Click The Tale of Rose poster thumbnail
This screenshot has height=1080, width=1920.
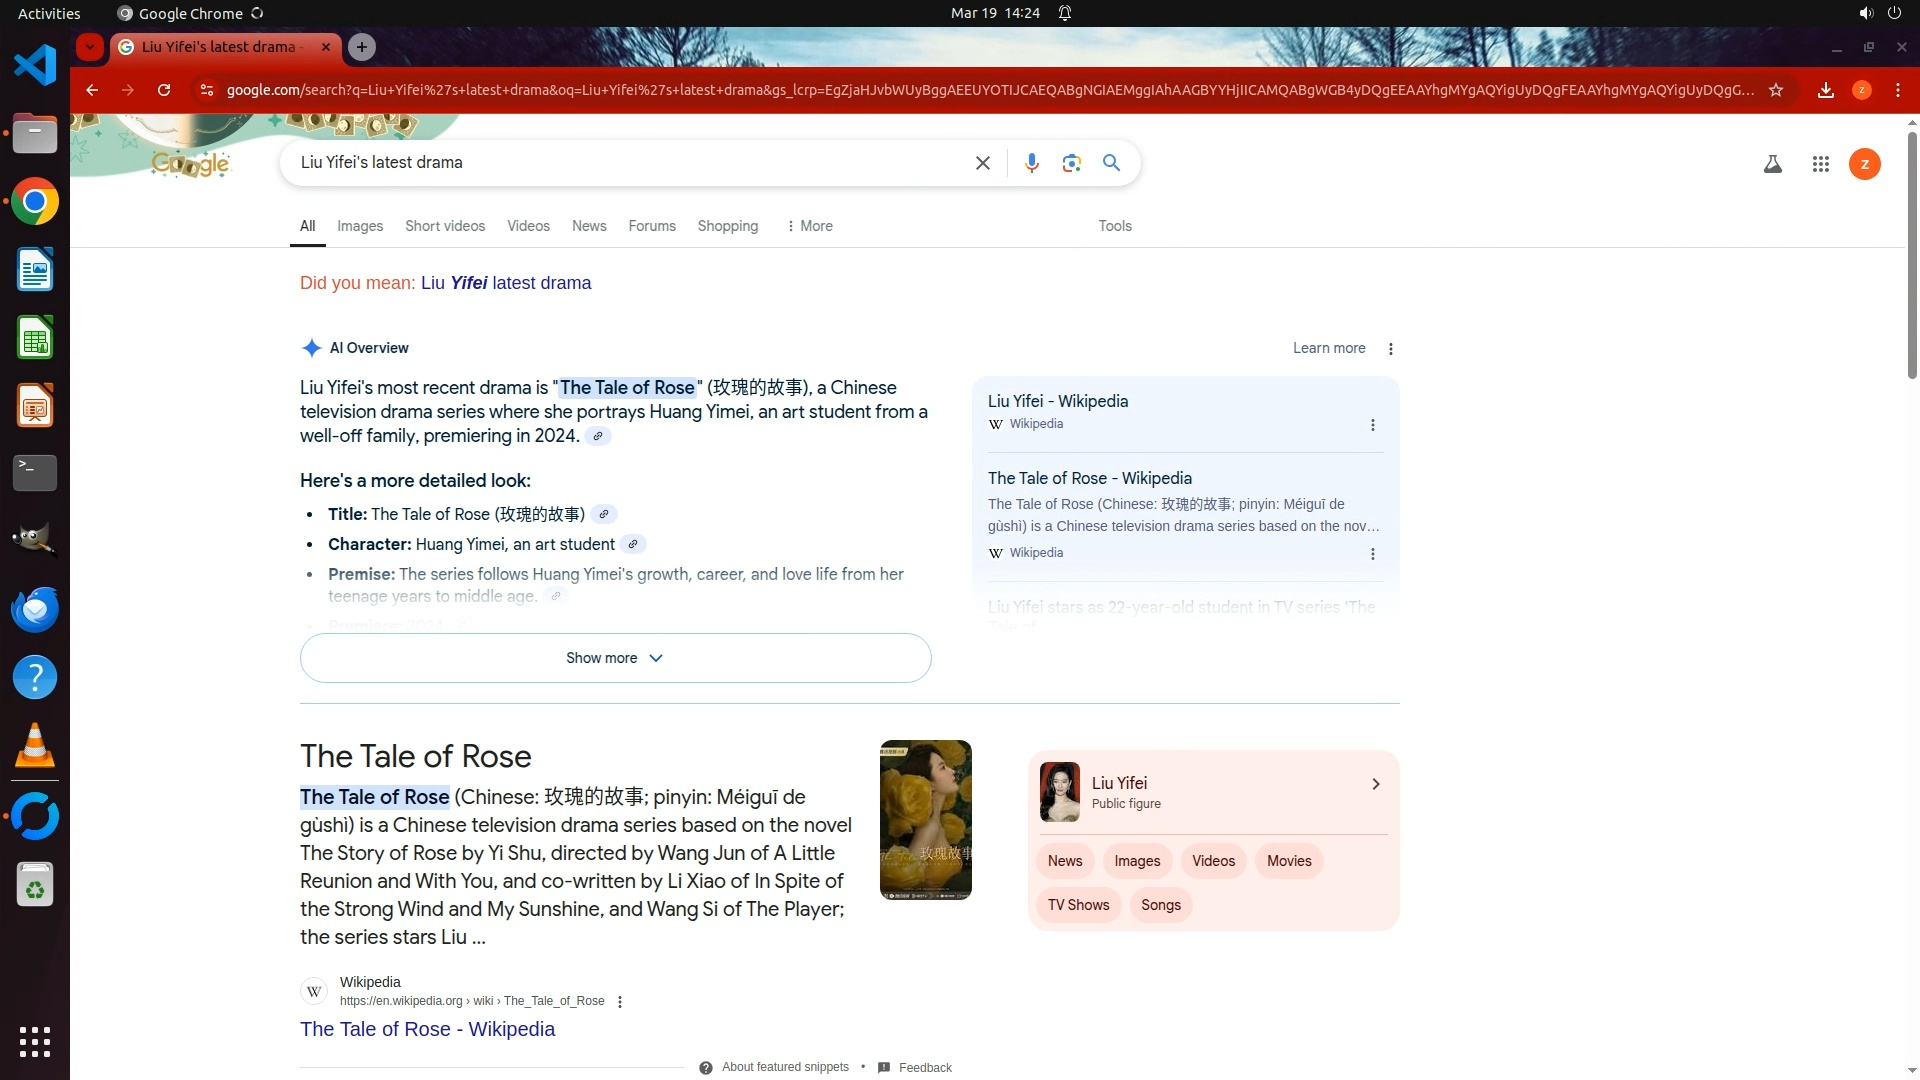click(x=925, y=819)
